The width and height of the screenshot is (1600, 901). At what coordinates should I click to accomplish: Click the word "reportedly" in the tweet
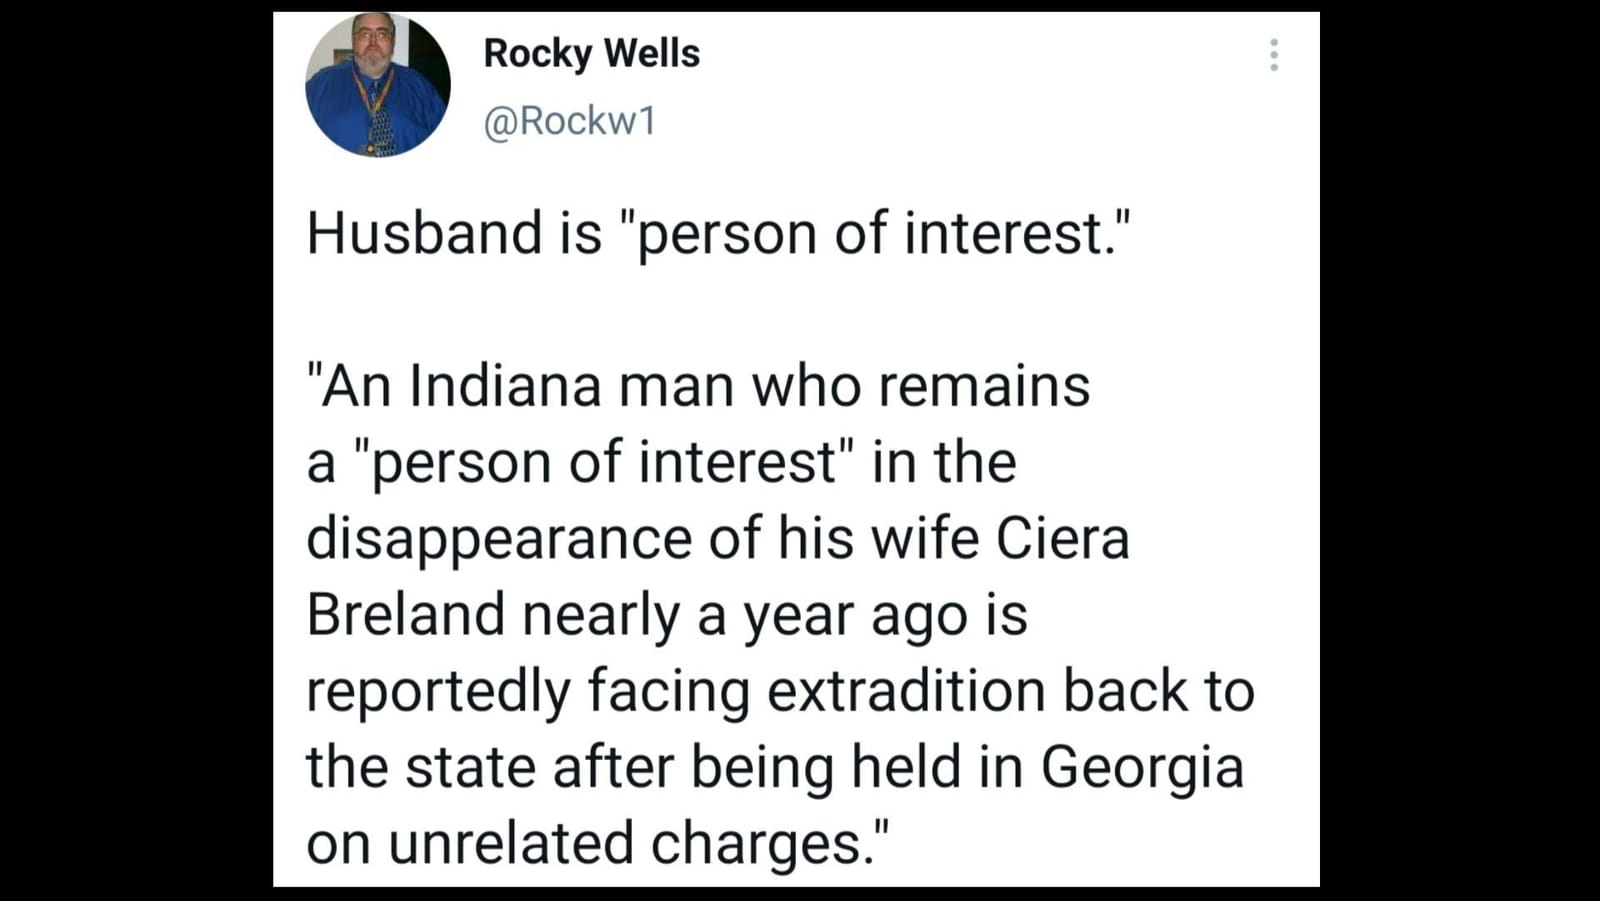pos(438,692)
